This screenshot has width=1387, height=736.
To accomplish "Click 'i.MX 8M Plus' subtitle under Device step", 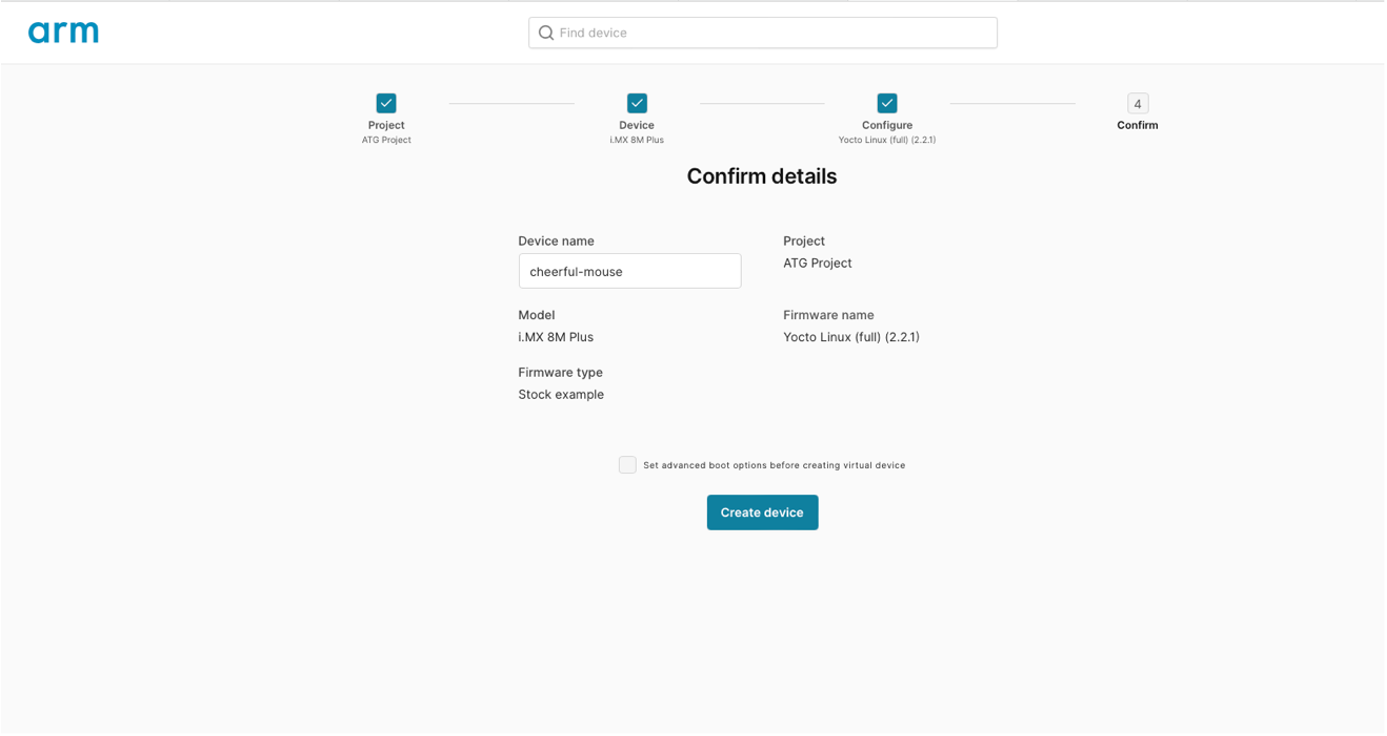I will coord(637,140).
